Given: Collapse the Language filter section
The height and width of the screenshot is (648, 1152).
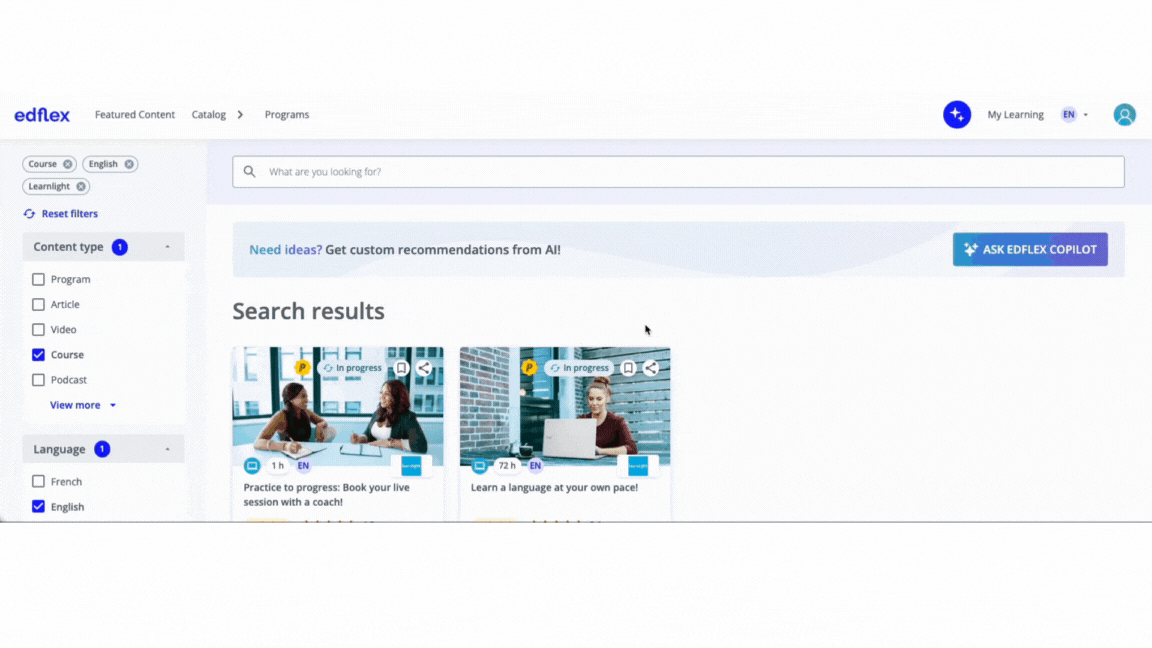Looking at the screenshot, I should click(x=168, y=449).
